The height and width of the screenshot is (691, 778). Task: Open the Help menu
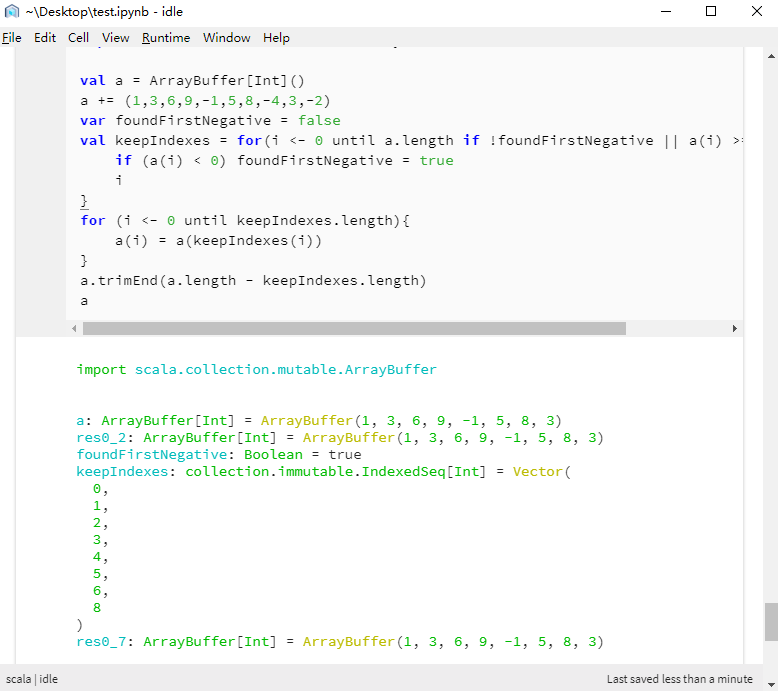pyautogui.click(x=277, y=38)
